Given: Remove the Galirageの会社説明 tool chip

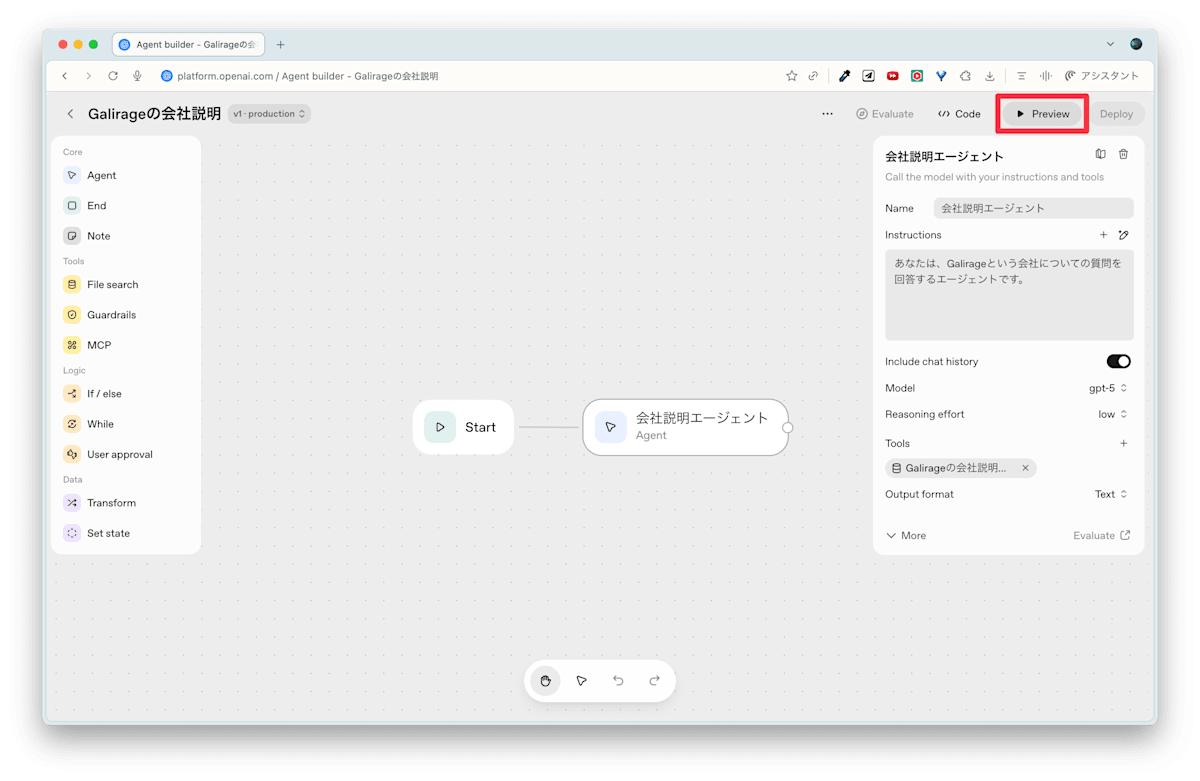Looking at the screenshot, I should pyautogui.click(x=1025, y=468).
